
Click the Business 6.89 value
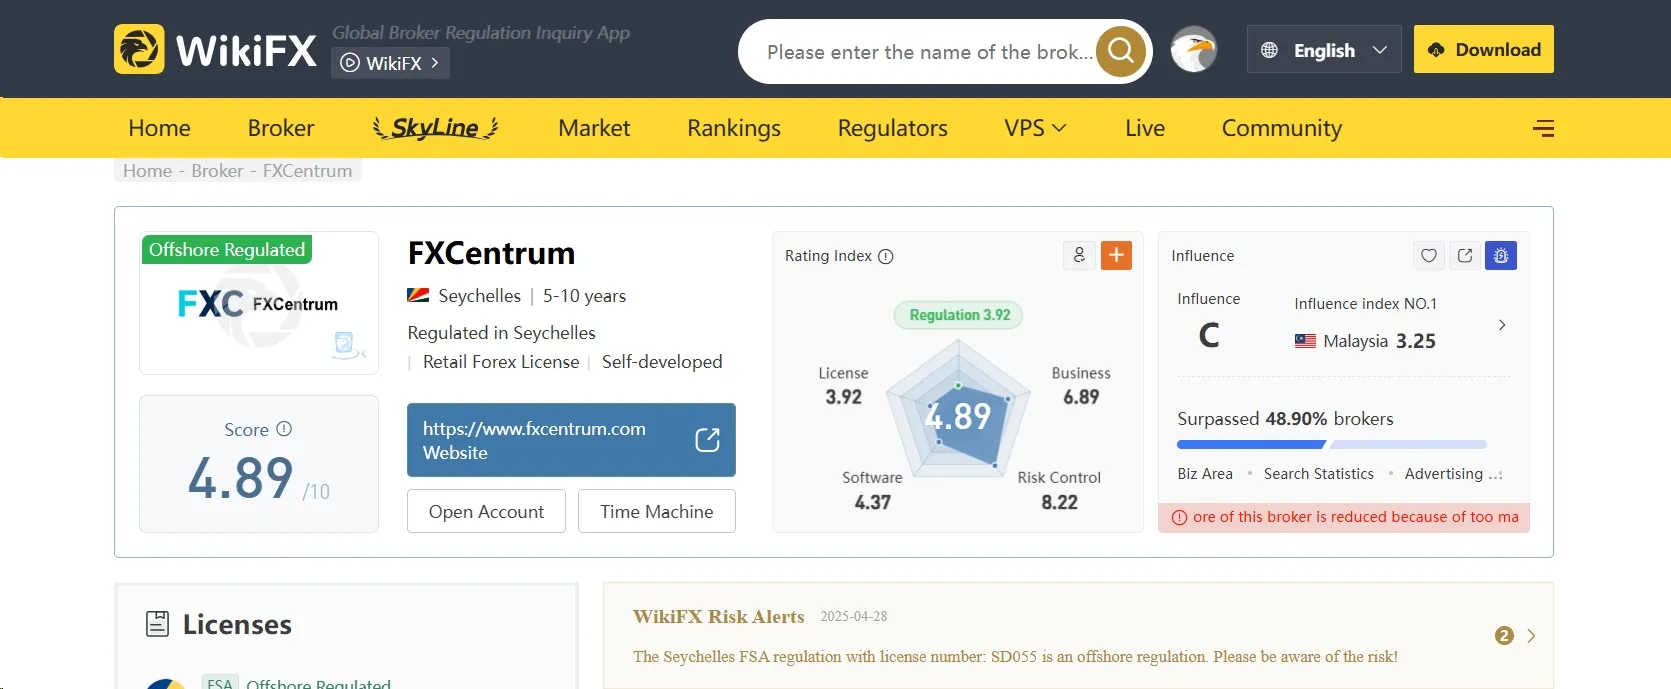pyautogui.click(x=1081, y=397)
